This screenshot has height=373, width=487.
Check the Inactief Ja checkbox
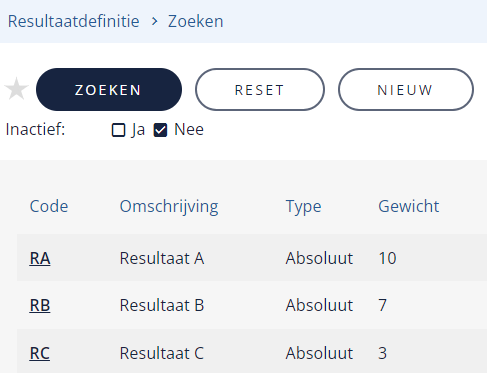point(118,130)
